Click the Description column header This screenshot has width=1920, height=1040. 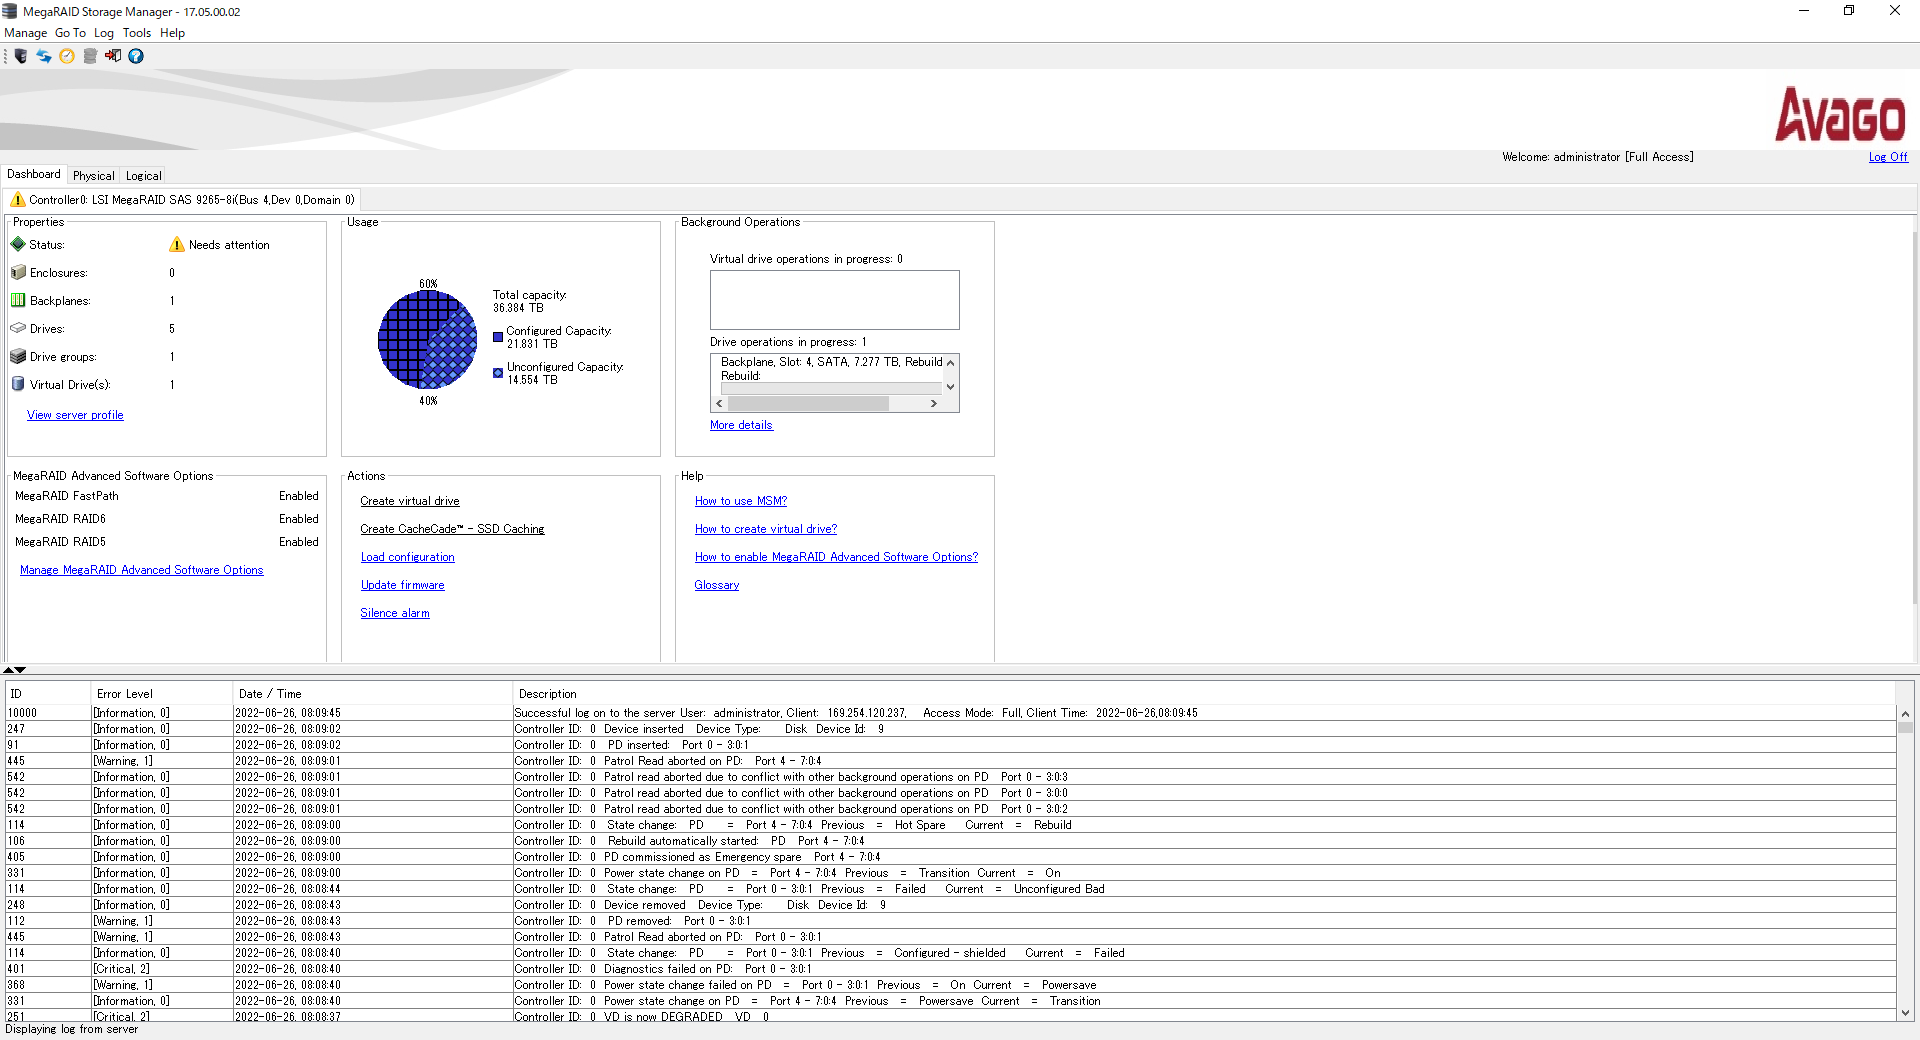[1204, 694]
